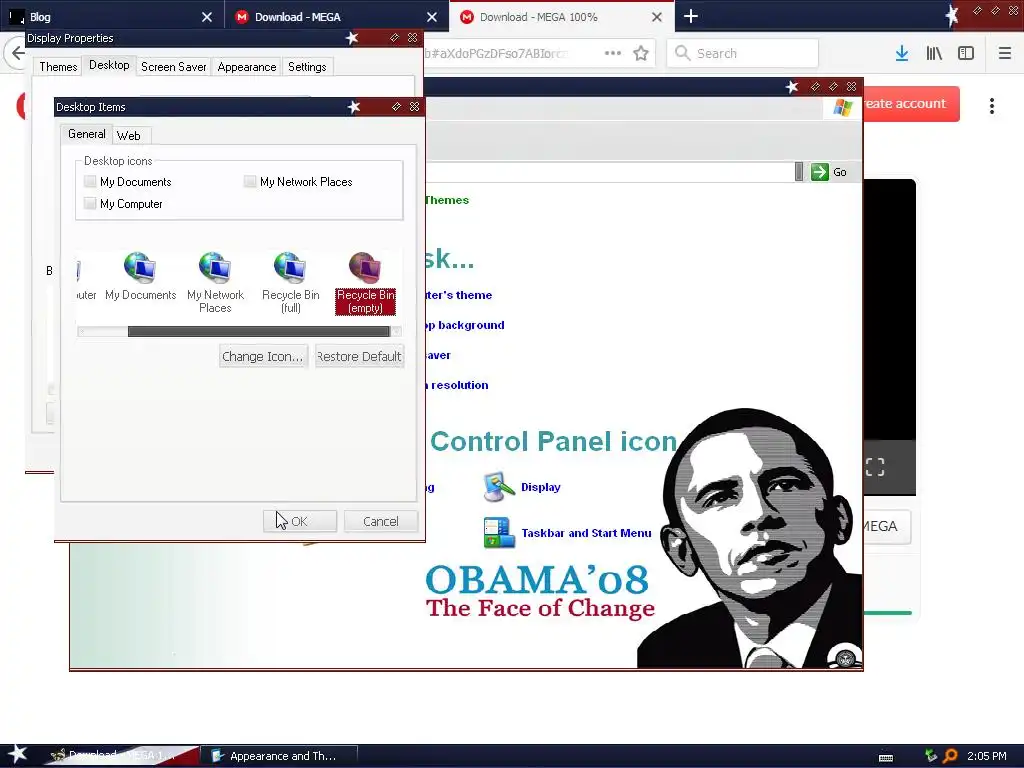Select the My Documents icon in the icon list
The width and height of the screenshot is (1024, 768).
[140, 277]
